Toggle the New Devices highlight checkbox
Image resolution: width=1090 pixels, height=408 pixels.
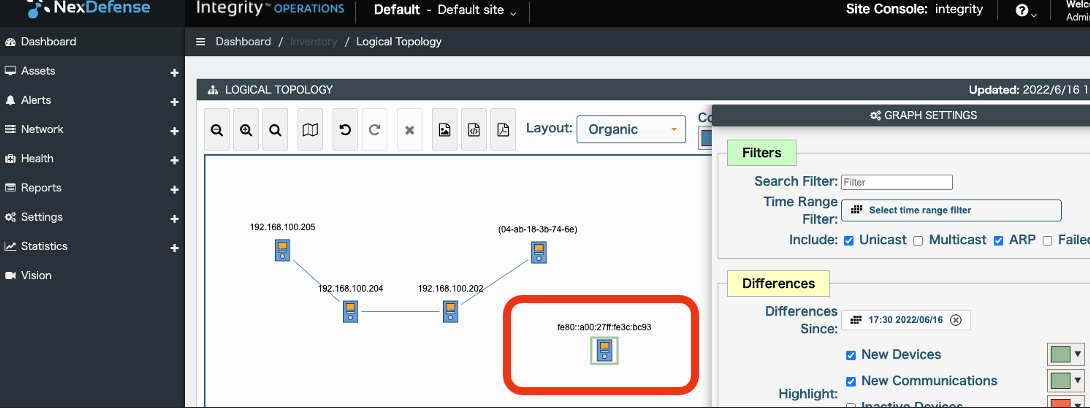850,355
